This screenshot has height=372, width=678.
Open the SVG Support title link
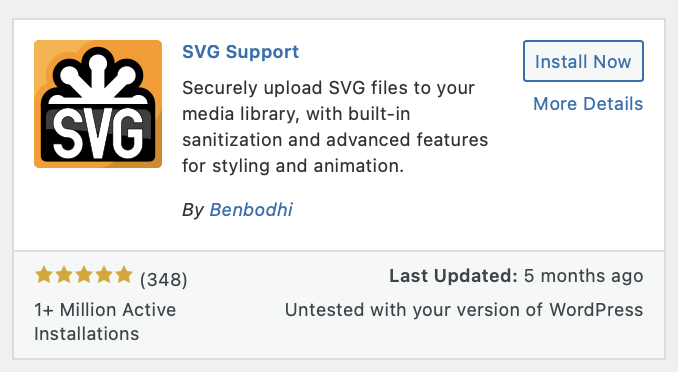point(240,52)
